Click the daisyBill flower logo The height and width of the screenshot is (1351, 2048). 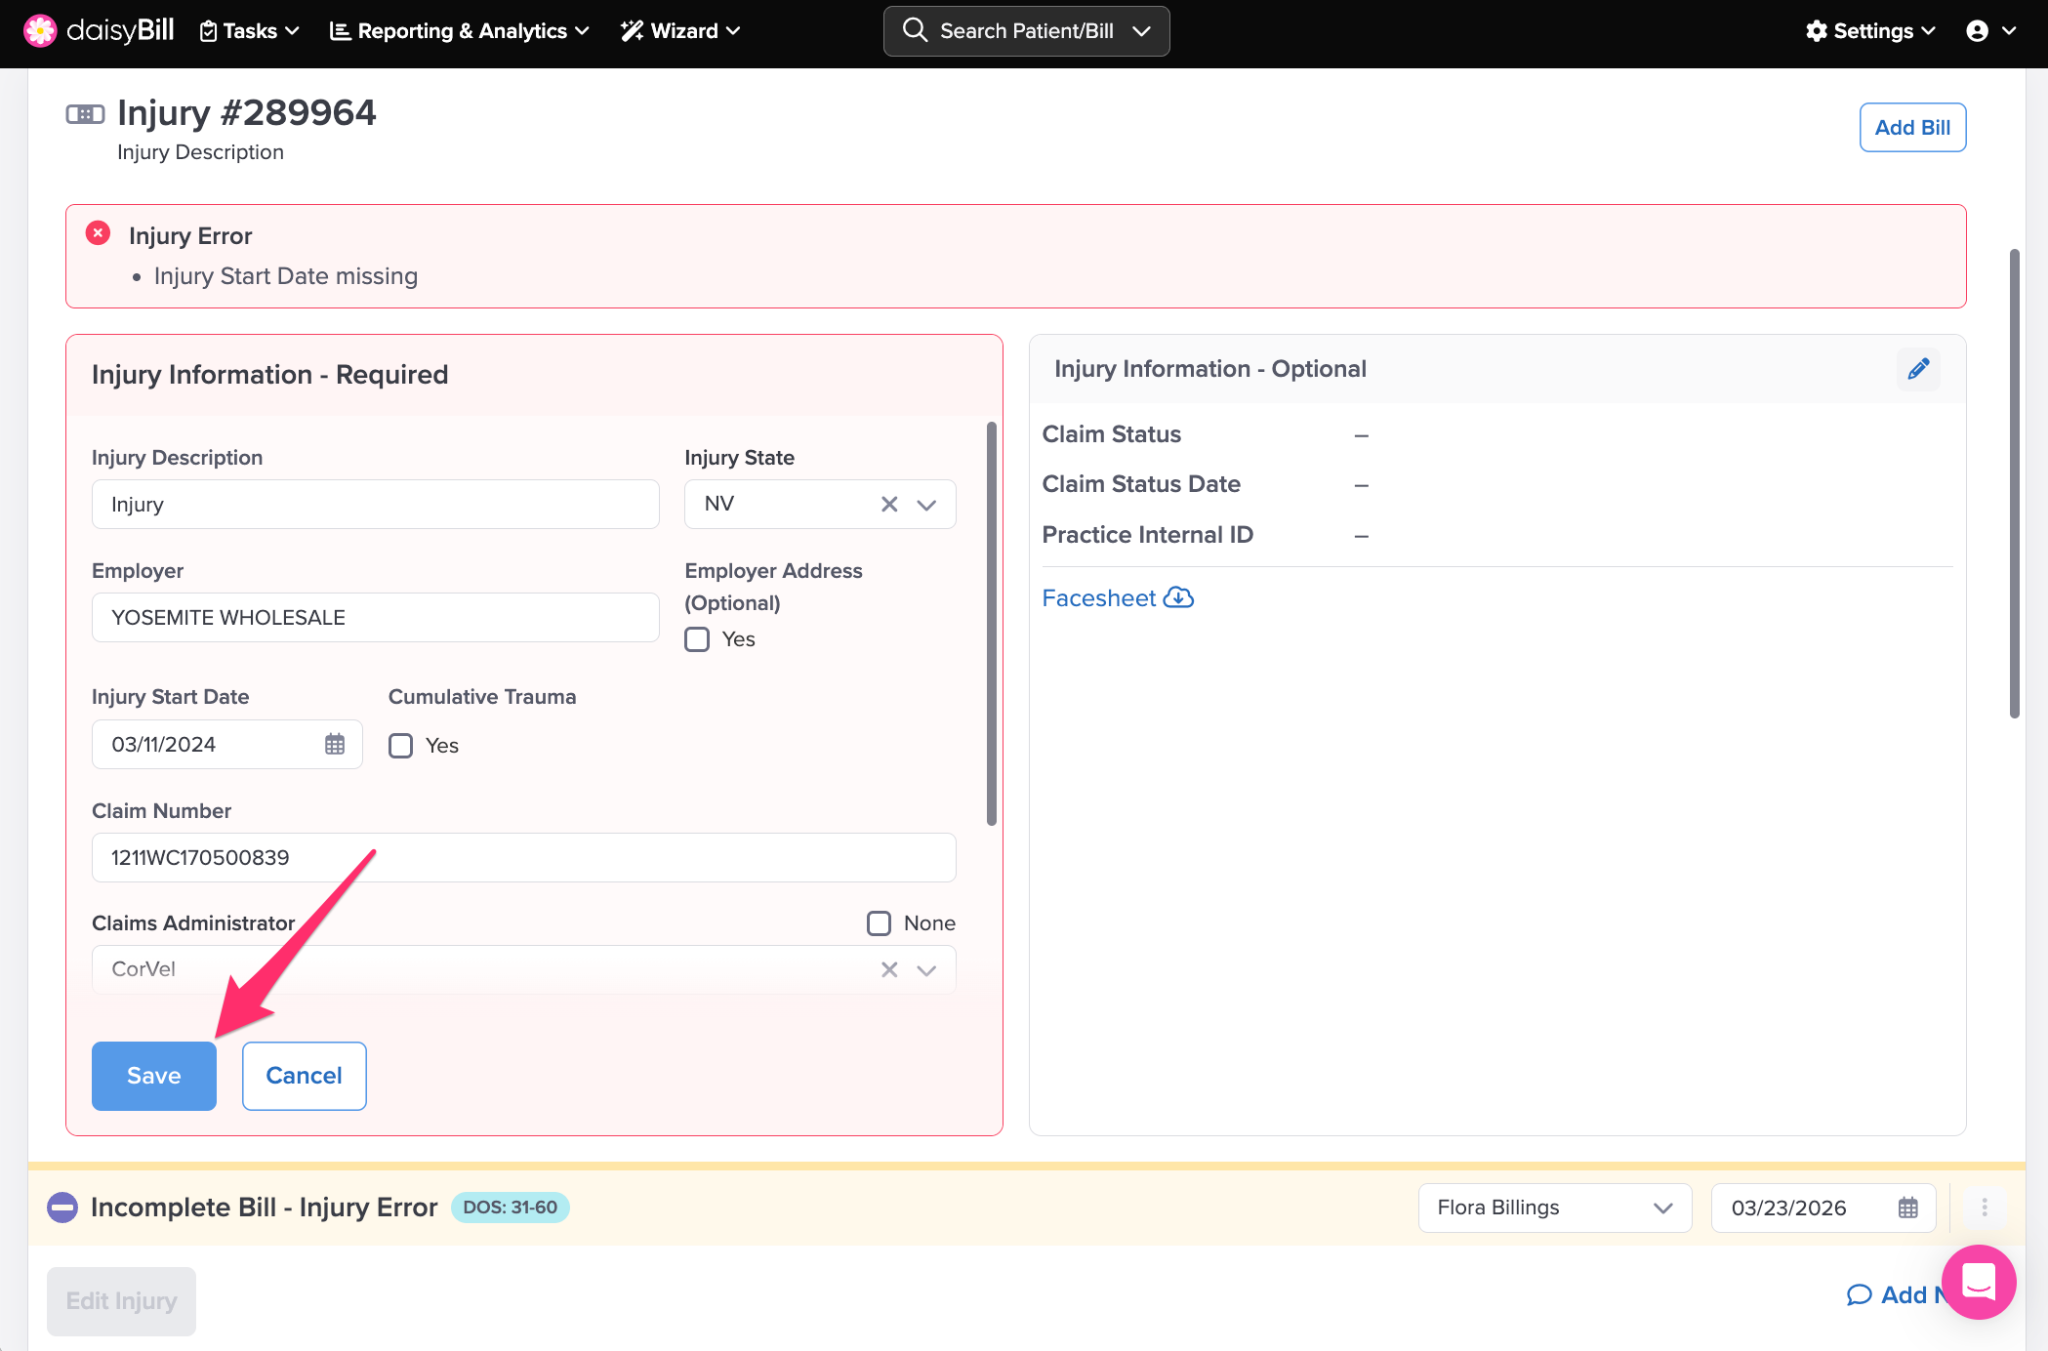(40, 31)
